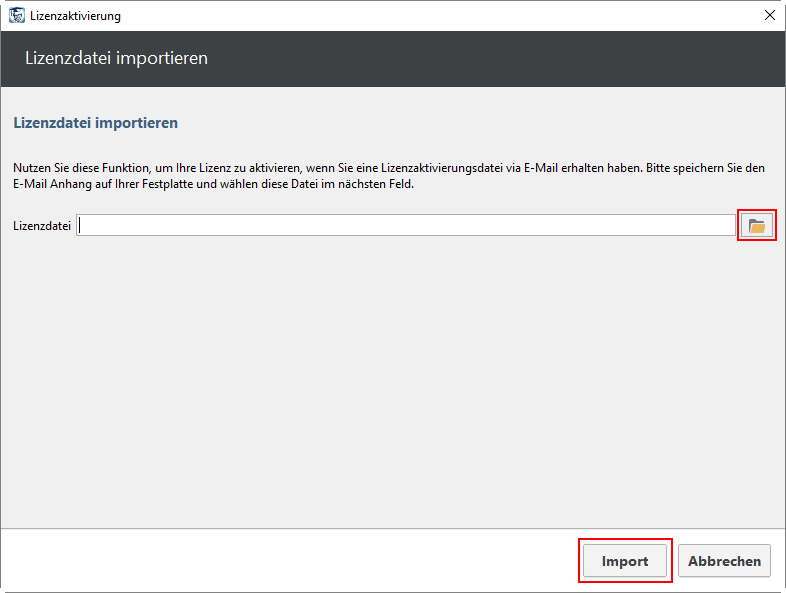Cancel with the Abbrechen button

pyautogui.click(x=724, y=560)
